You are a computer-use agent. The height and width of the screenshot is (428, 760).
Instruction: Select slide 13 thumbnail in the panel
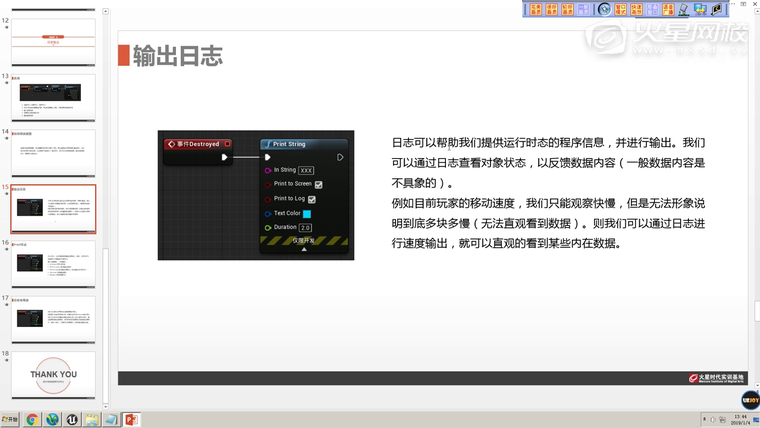coord(54,97)
